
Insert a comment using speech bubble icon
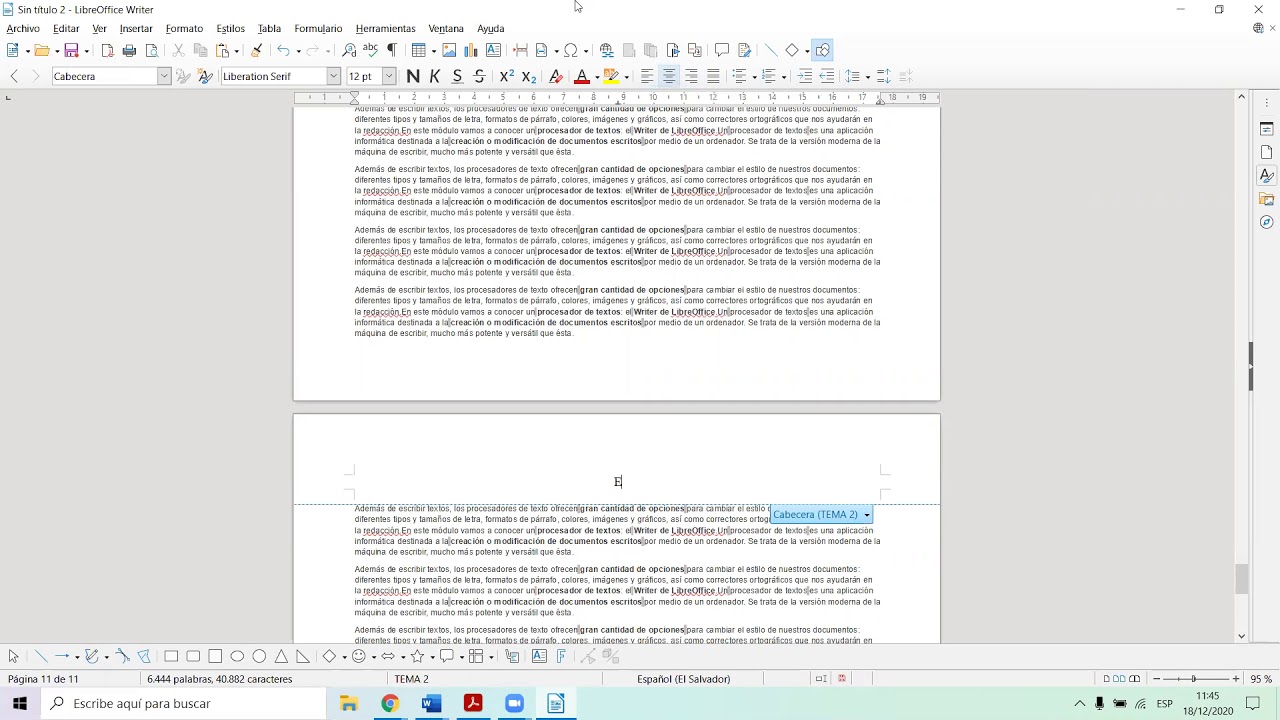722,50
